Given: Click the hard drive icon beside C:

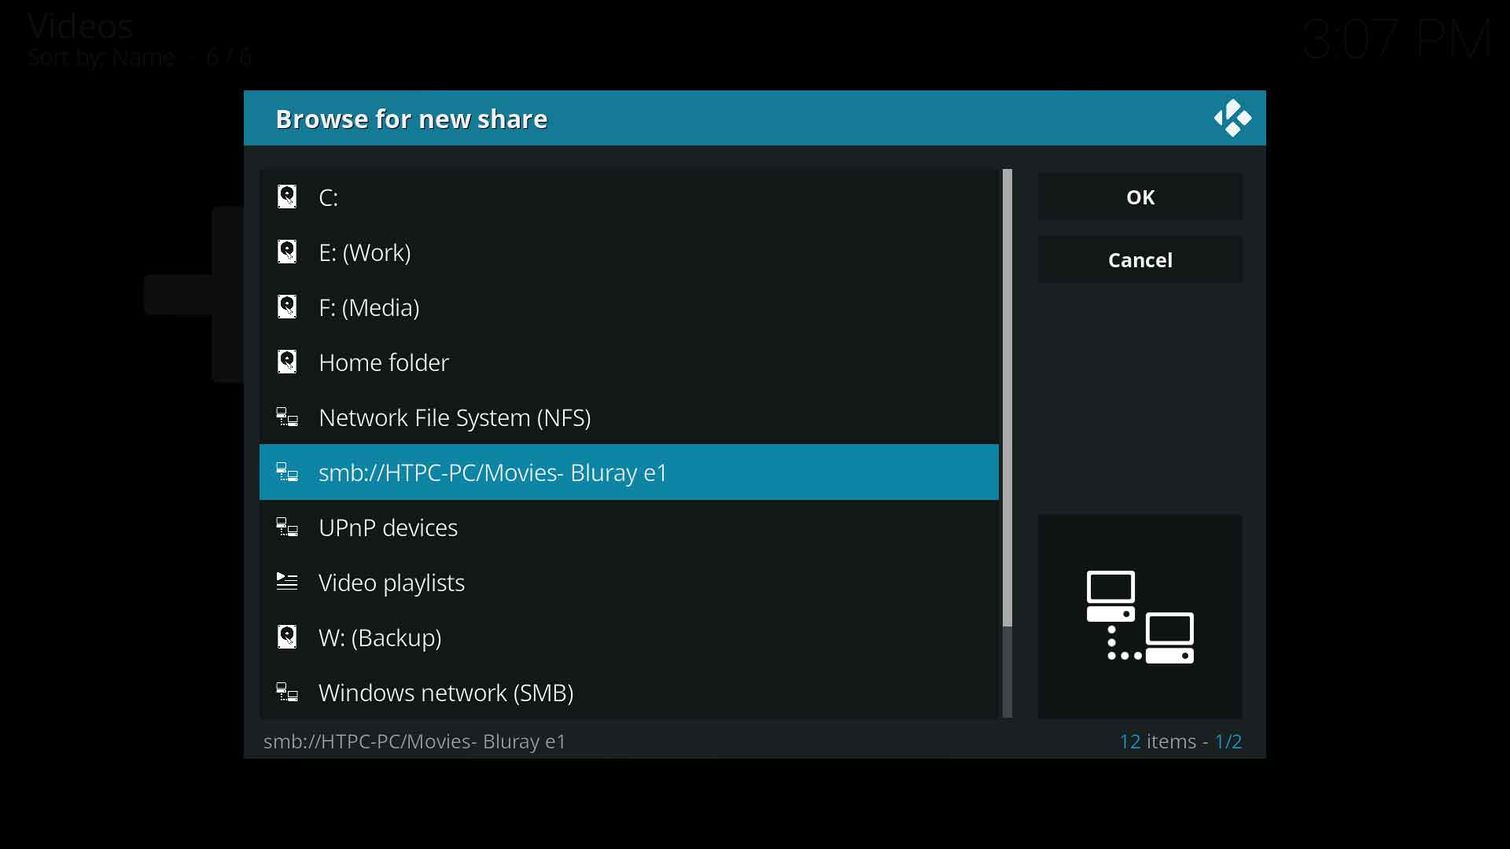Looking at the screenshot, I should 287,197.
